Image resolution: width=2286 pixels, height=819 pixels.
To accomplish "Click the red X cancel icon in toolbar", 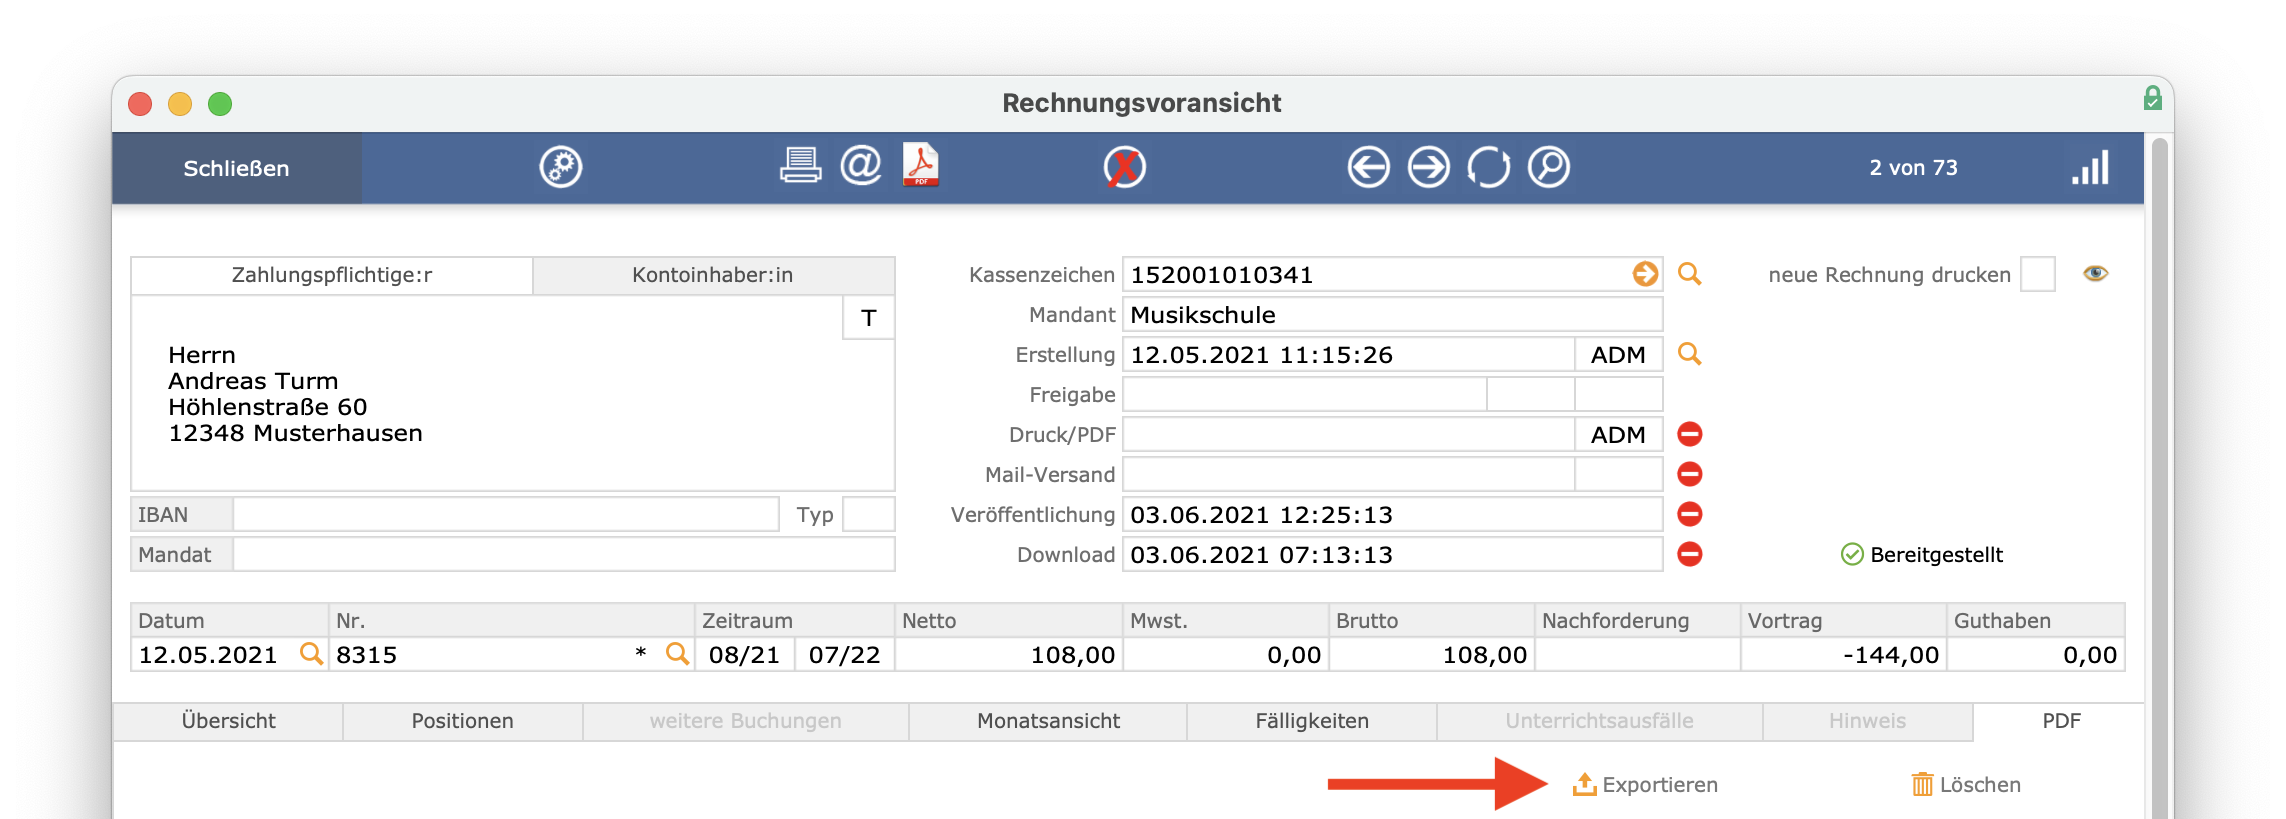I will (x=1125, y=167).
